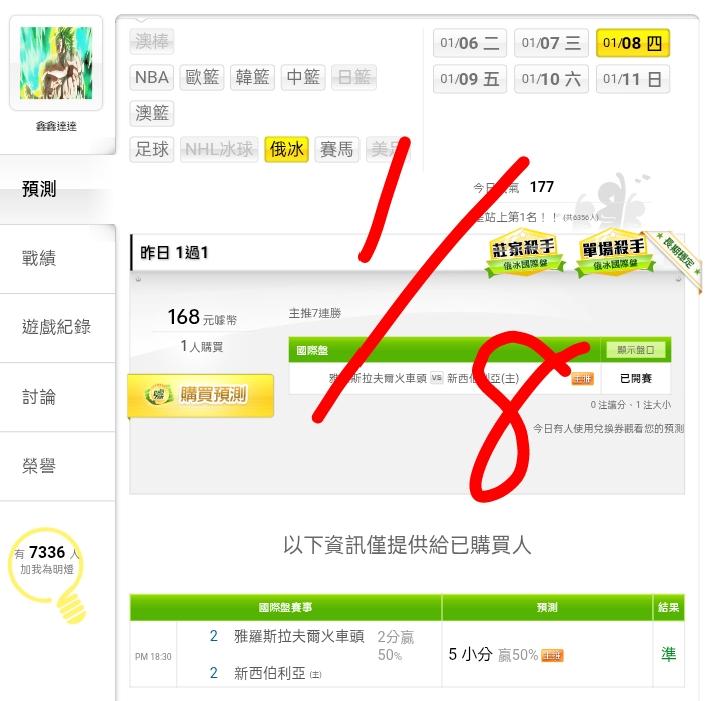
Task: Select the 足球 category tab
Action: (152, 149)
